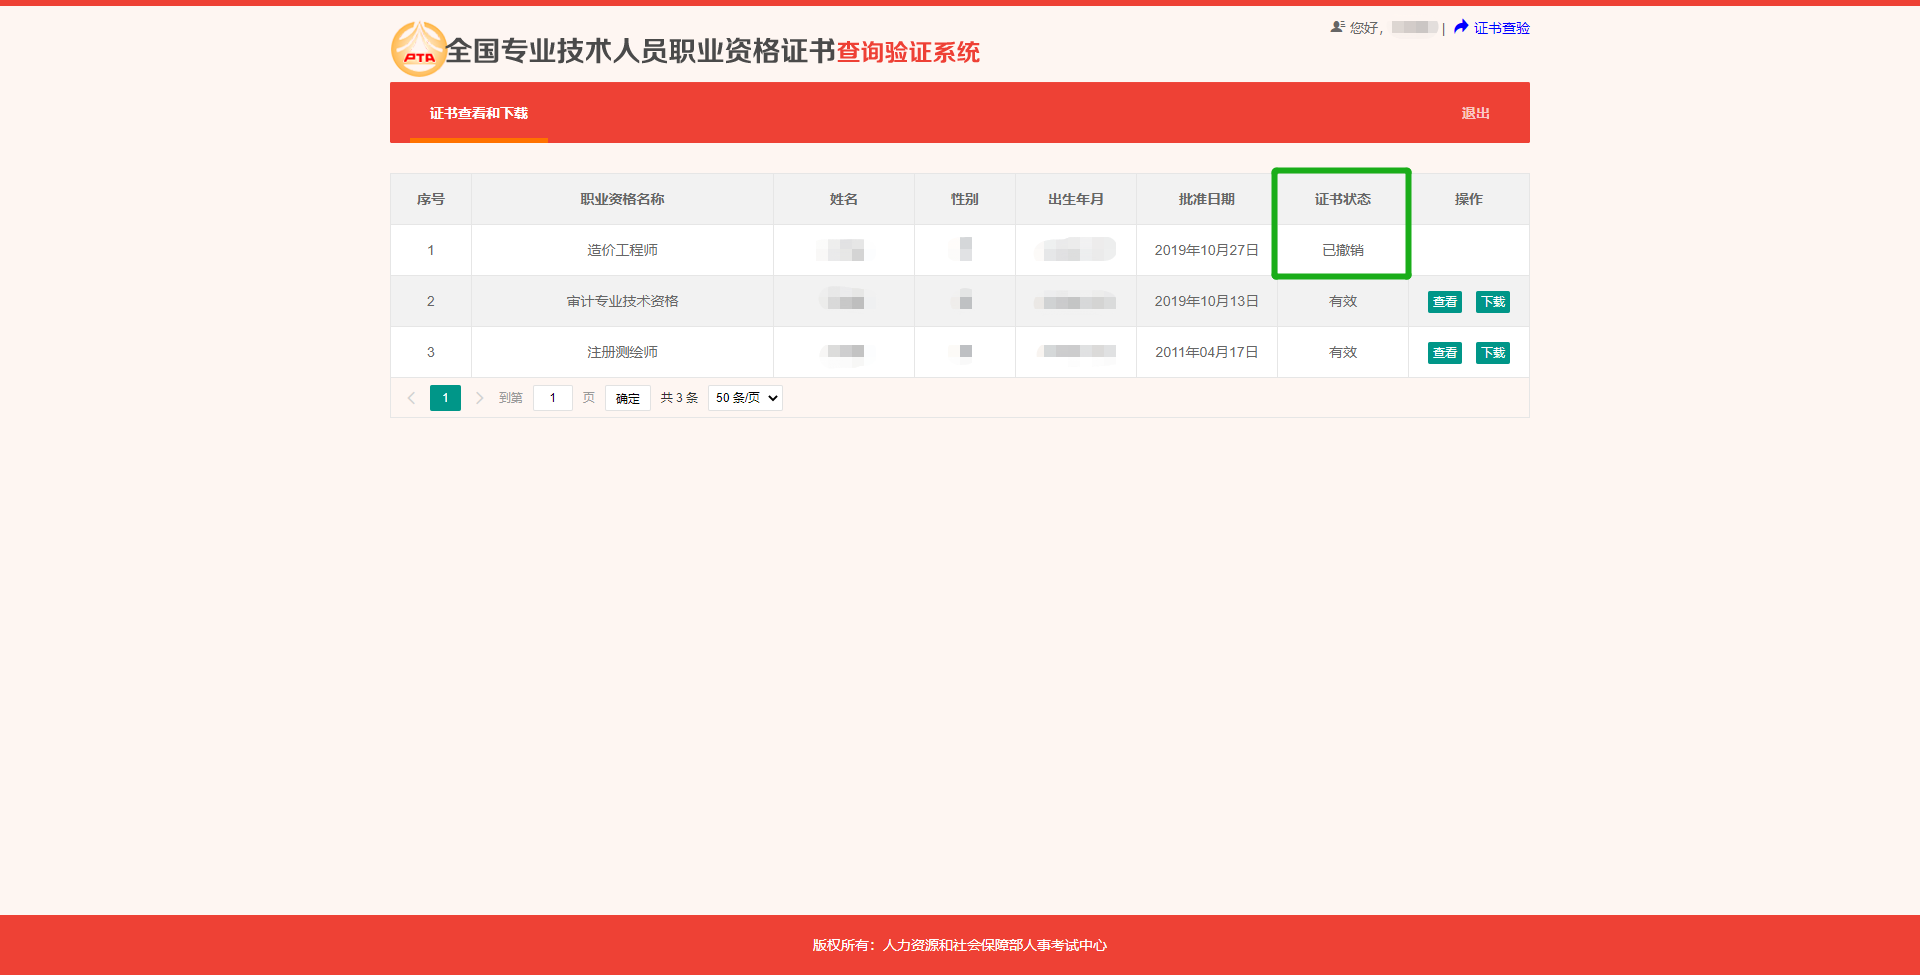Click the 已撤销 status in row one

click(x=1341, y=250)
